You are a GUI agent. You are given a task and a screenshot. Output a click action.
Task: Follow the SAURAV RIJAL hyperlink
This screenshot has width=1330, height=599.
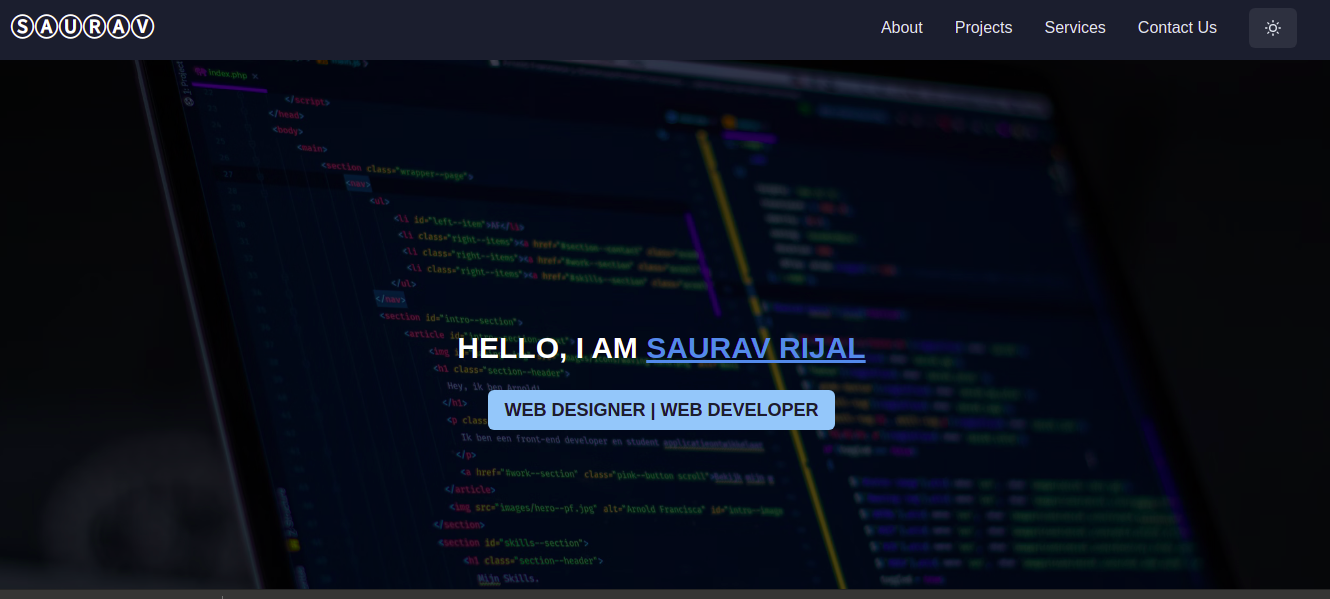755,348
